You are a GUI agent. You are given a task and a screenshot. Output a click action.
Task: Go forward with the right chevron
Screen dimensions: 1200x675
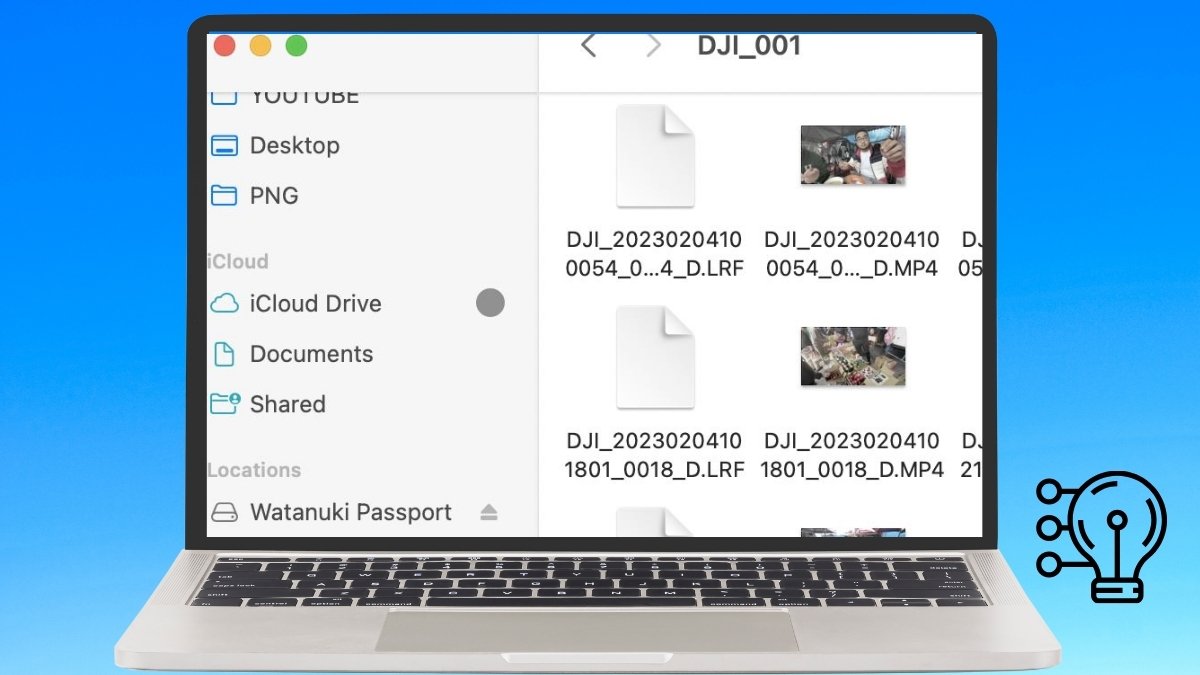tap(653, 45)
